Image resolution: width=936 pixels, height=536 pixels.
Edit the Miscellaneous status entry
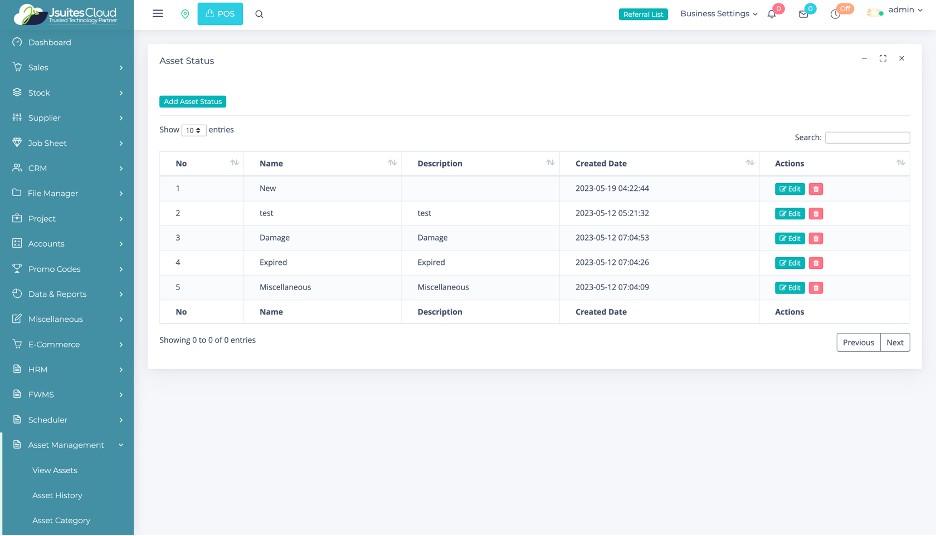pos(790,288)
